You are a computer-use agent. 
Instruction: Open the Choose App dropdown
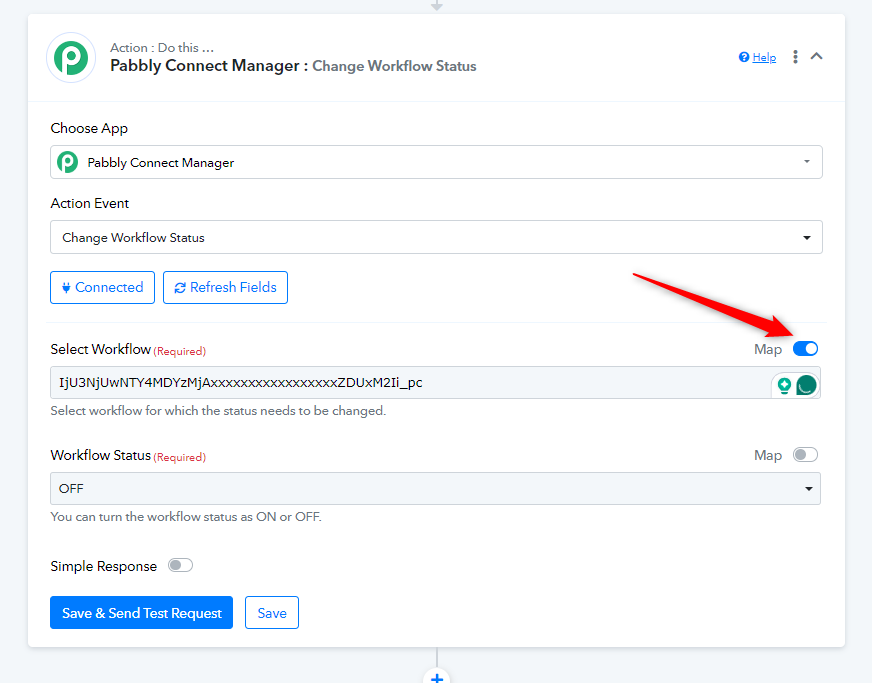click(436, 162)
